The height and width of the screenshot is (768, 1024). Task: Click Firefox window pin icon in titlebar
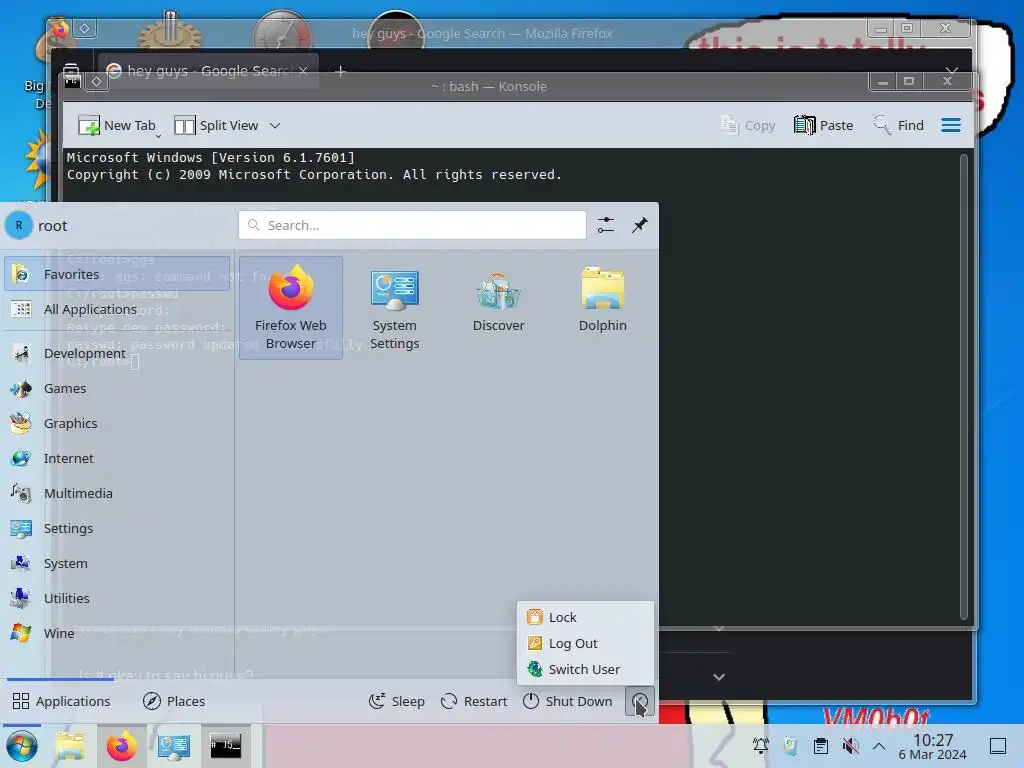[x=85, y=28]
